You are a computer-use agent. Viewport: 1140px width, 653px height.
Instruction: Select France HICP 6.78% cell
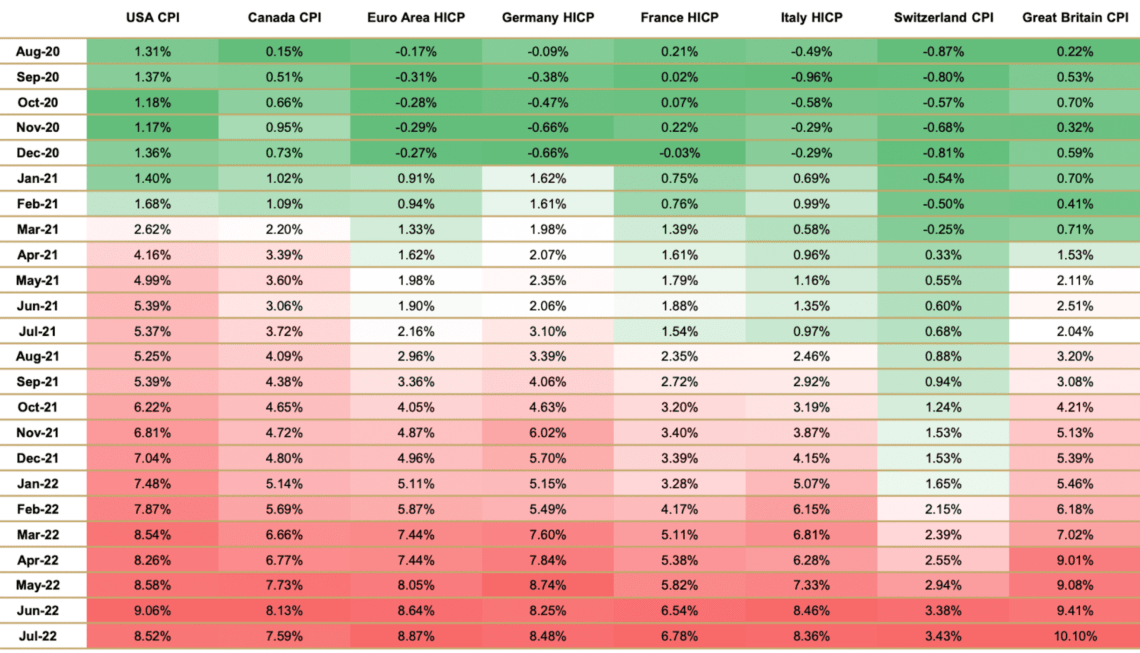[x=679, y=636]
